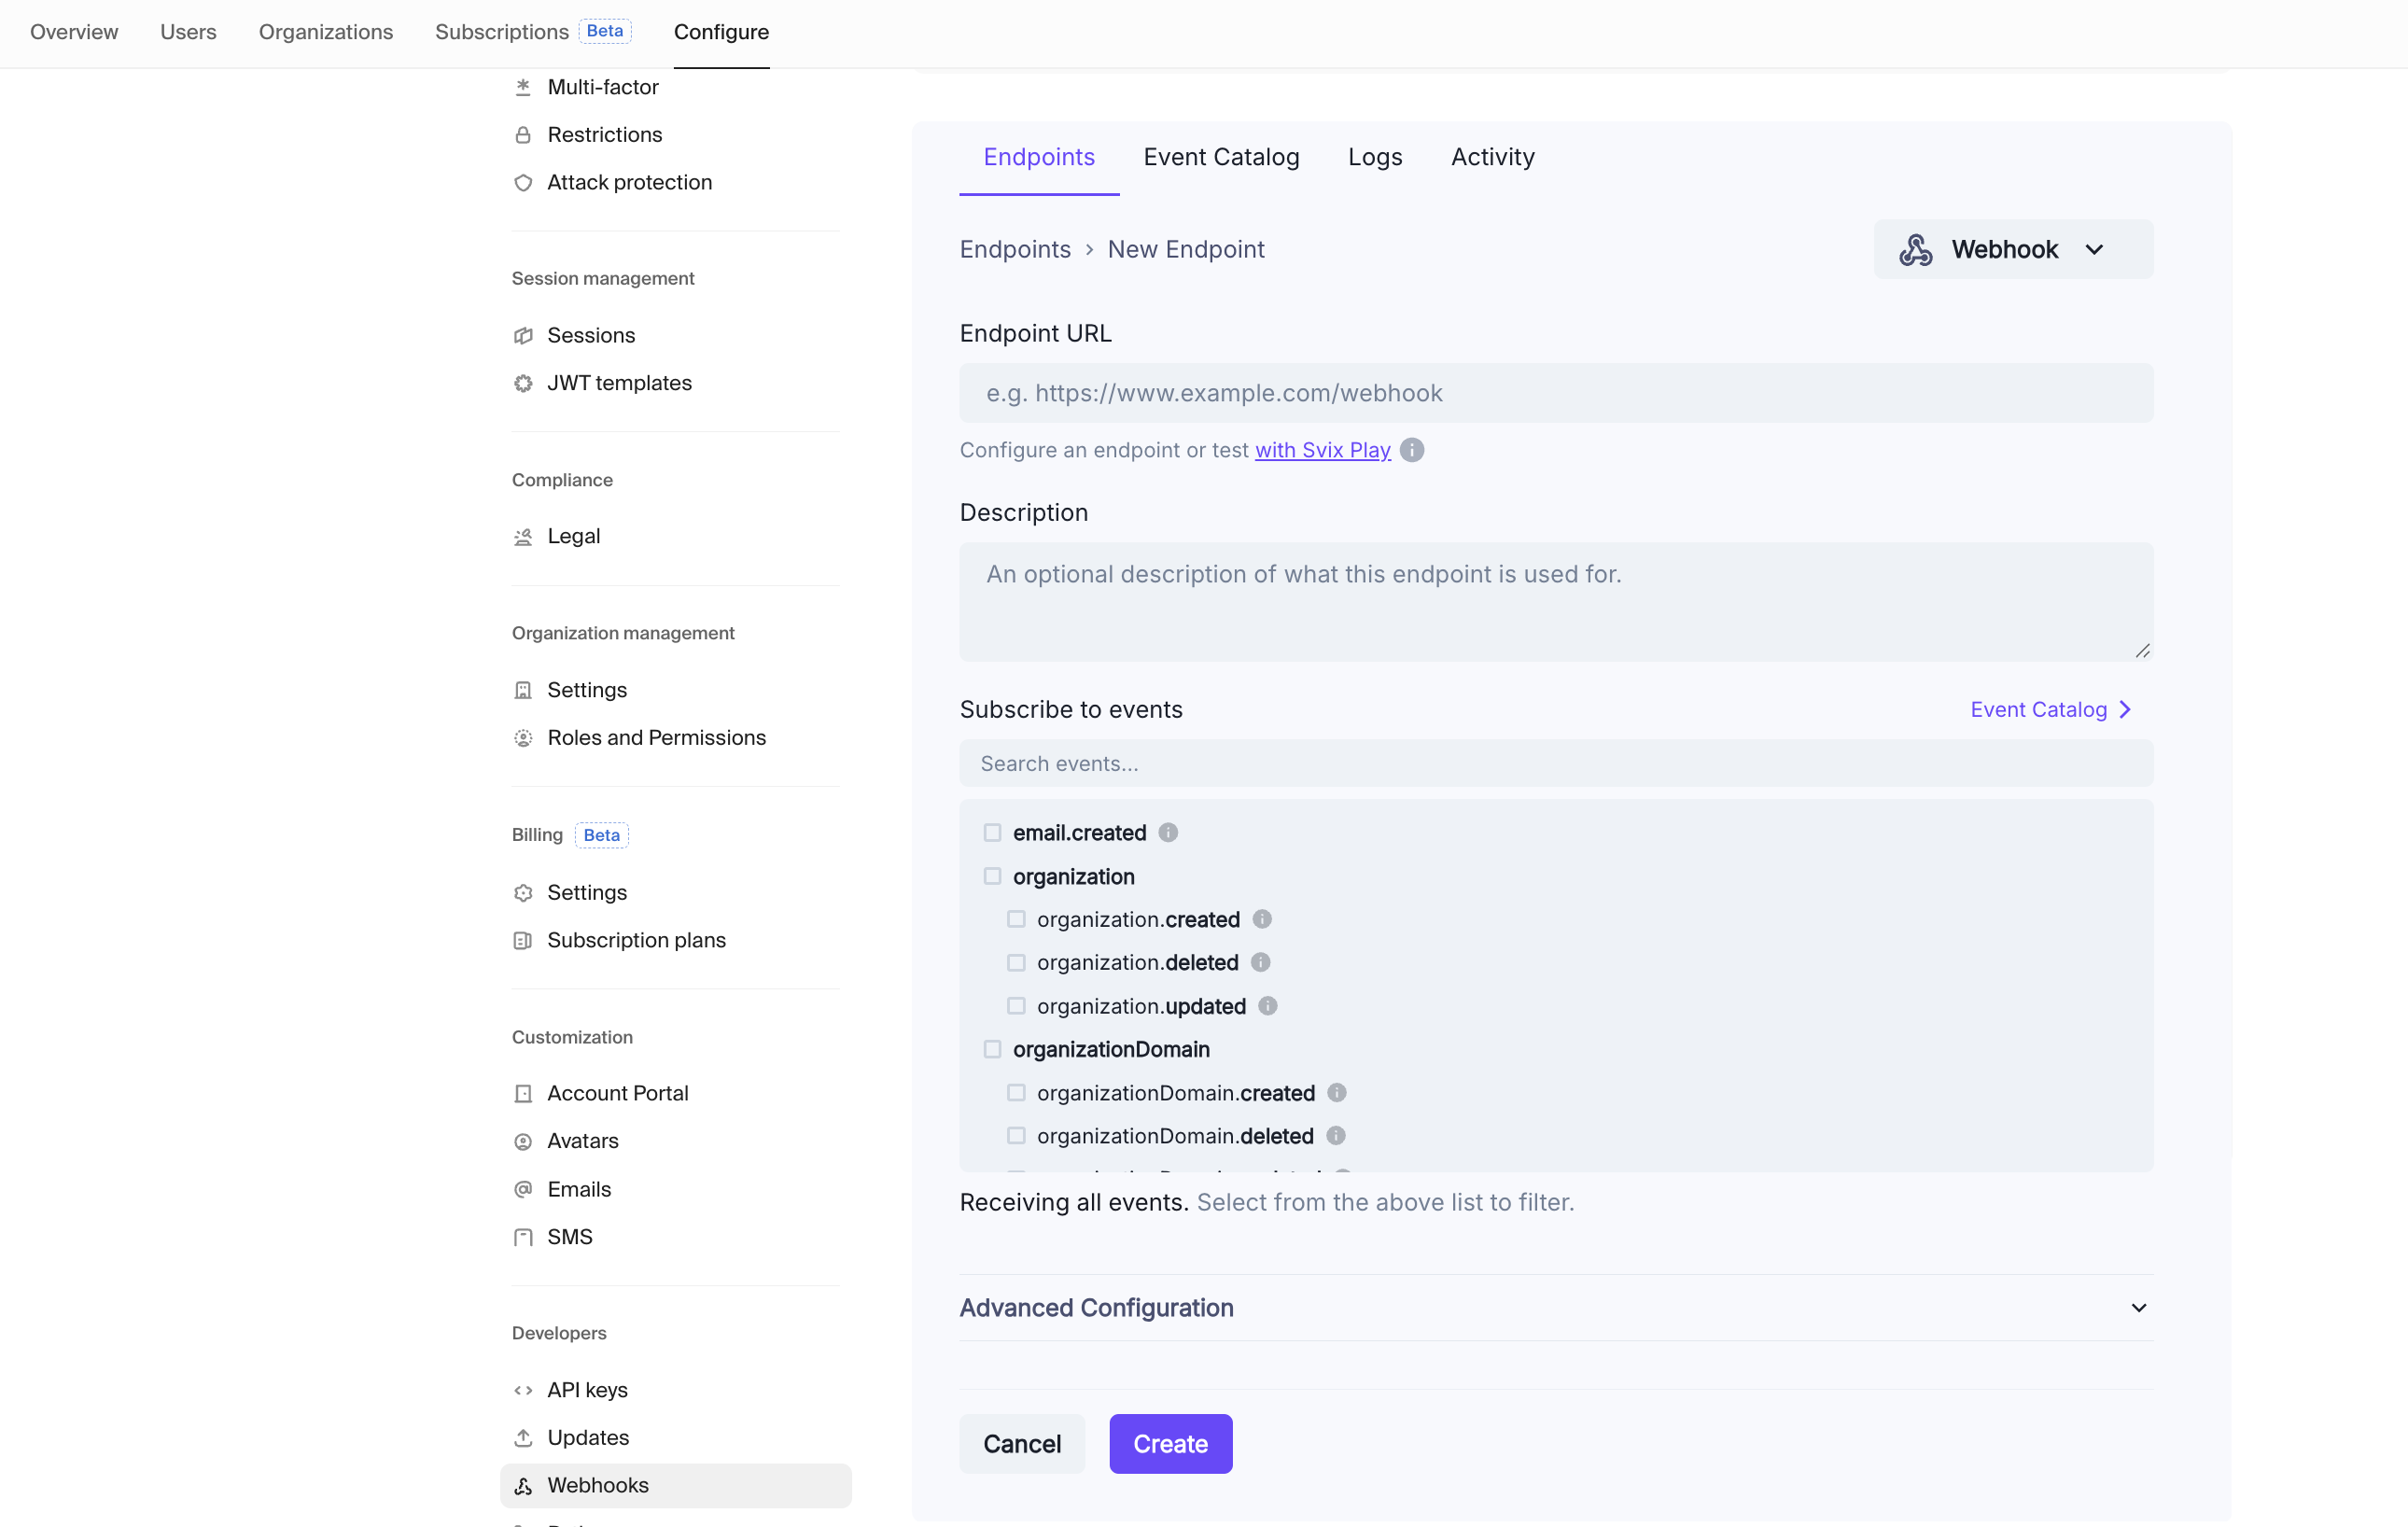Follow the 'with Svix Play' link
The image size is (2408, 1527).
click(x=1322, y=450)
